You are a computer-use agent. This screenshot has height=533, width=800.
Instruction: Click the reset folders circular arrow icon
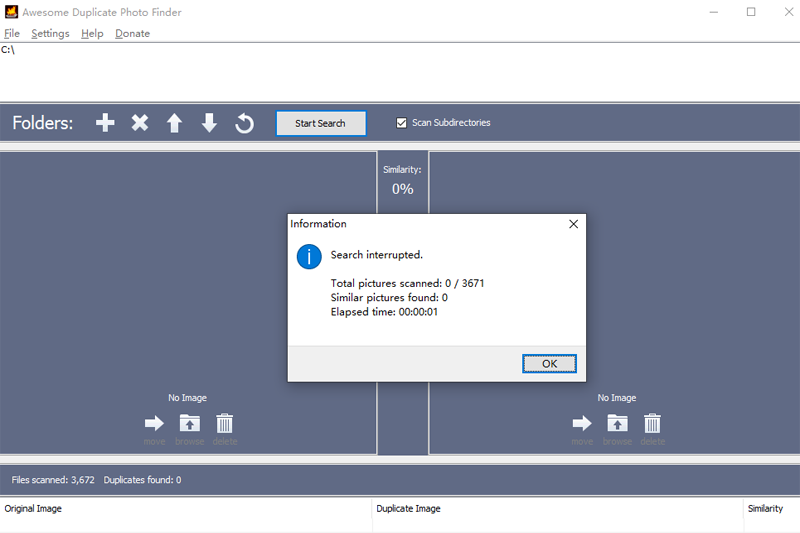(x=244, y=123)
